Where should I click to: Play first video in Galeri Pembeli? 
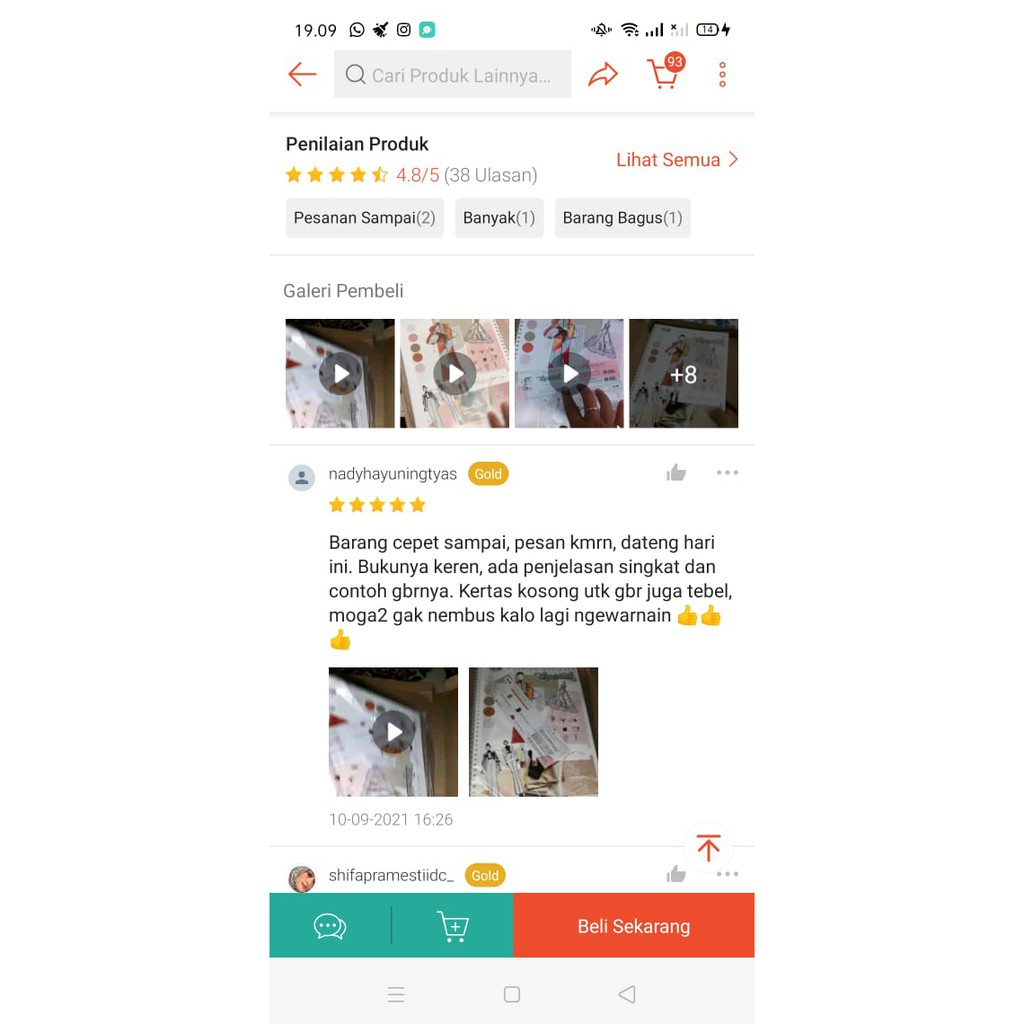pyautogui.click(x=340, y=374)
